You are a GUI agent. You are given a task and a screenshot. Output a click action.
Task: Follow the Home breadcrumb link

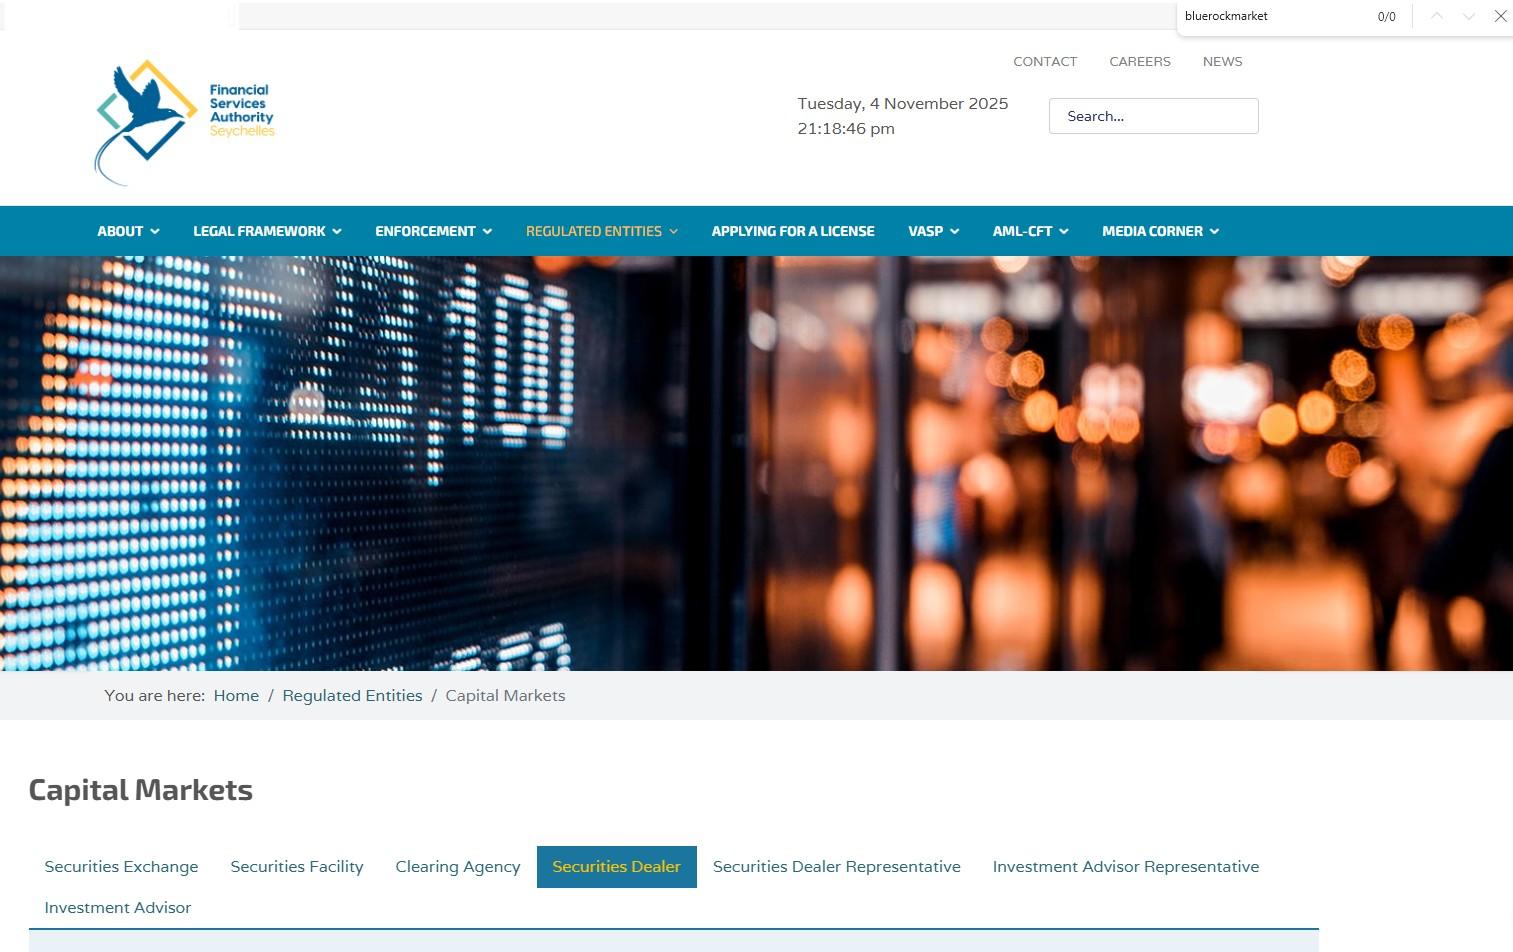236,696
